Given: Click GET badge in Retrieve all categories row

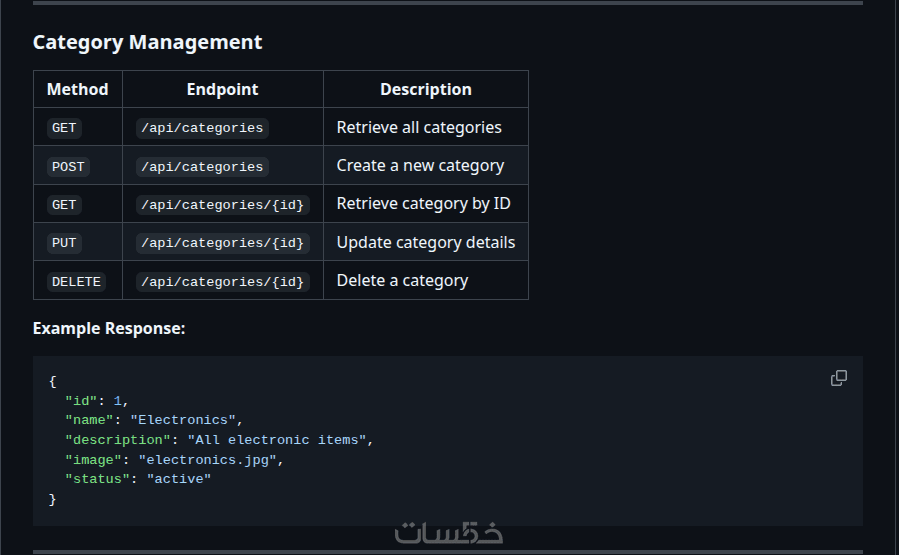Looking at the screenshot, I should tap(64, 128).
